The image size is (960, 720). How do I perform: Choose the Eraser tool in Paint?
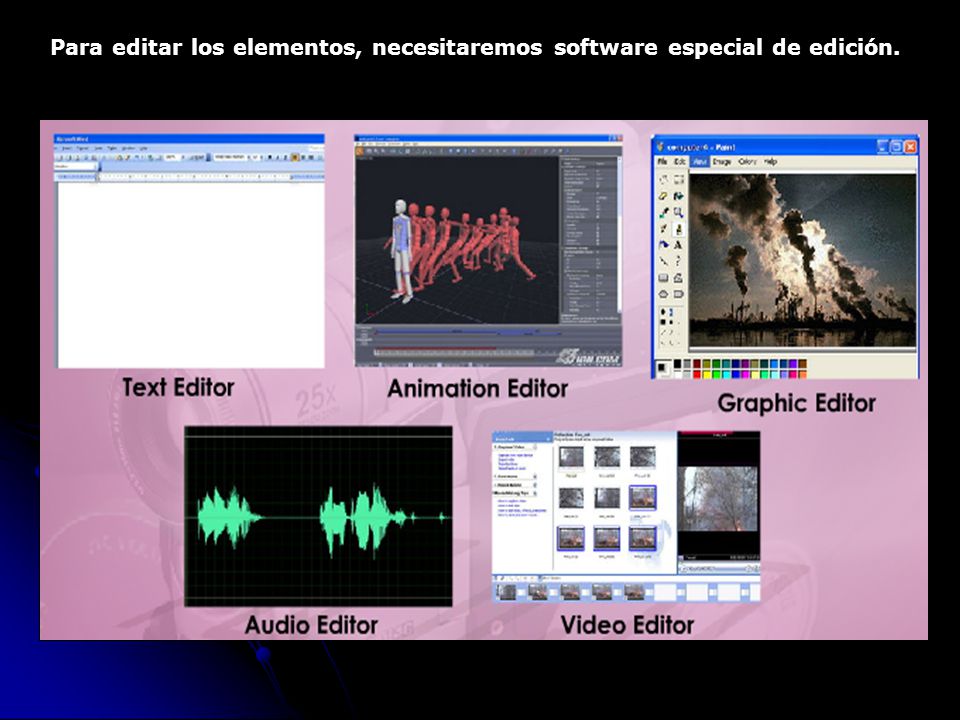tap(663, 196)
